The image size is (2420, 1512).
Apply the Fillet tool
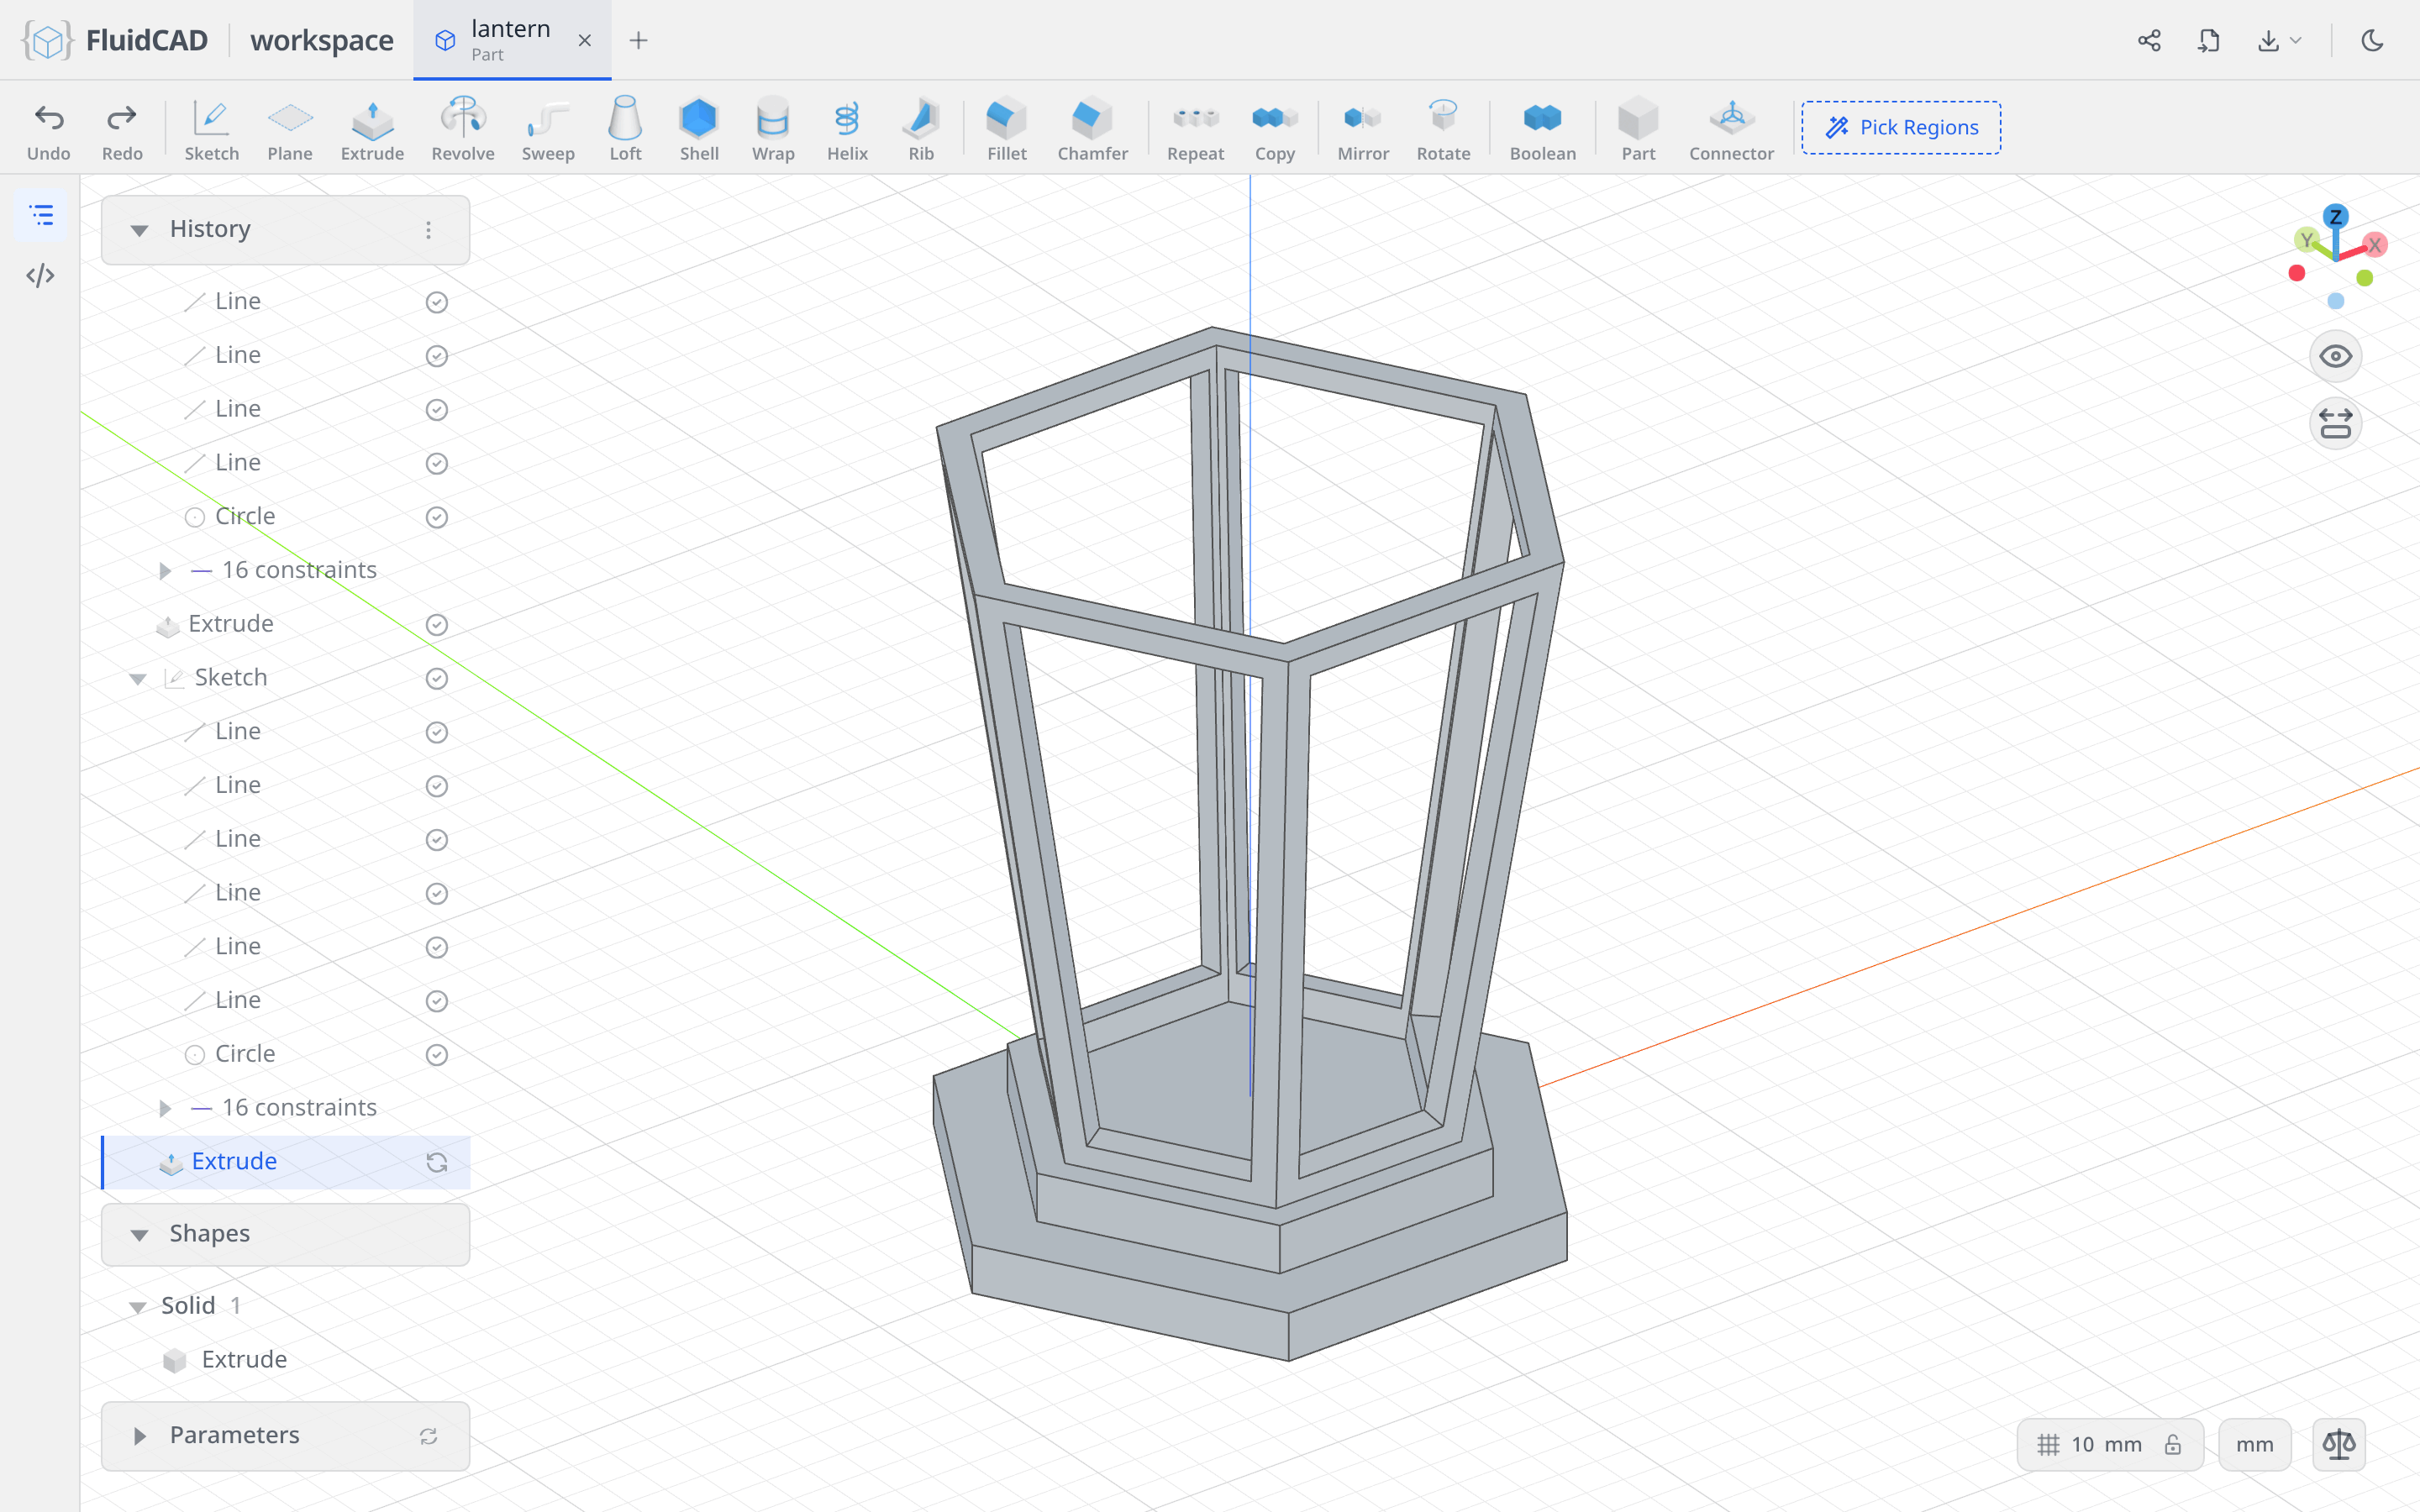pos(1006,128)
